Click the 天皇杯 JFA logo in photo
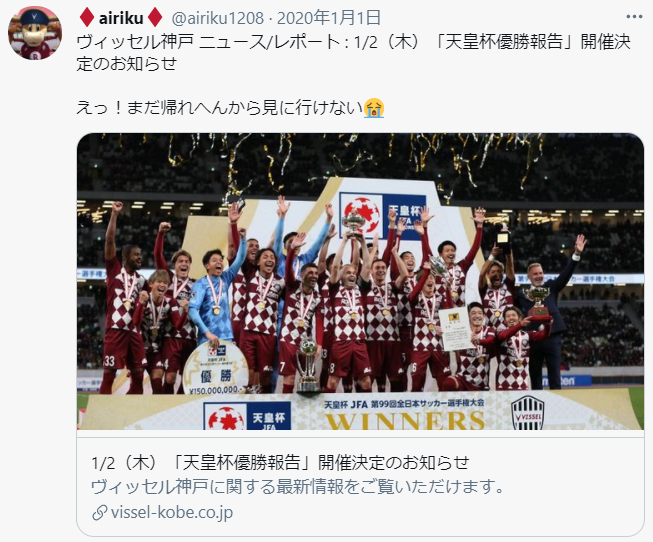This screenshot has height=542, width=653. pyautogui.click(x=382, y=217)
